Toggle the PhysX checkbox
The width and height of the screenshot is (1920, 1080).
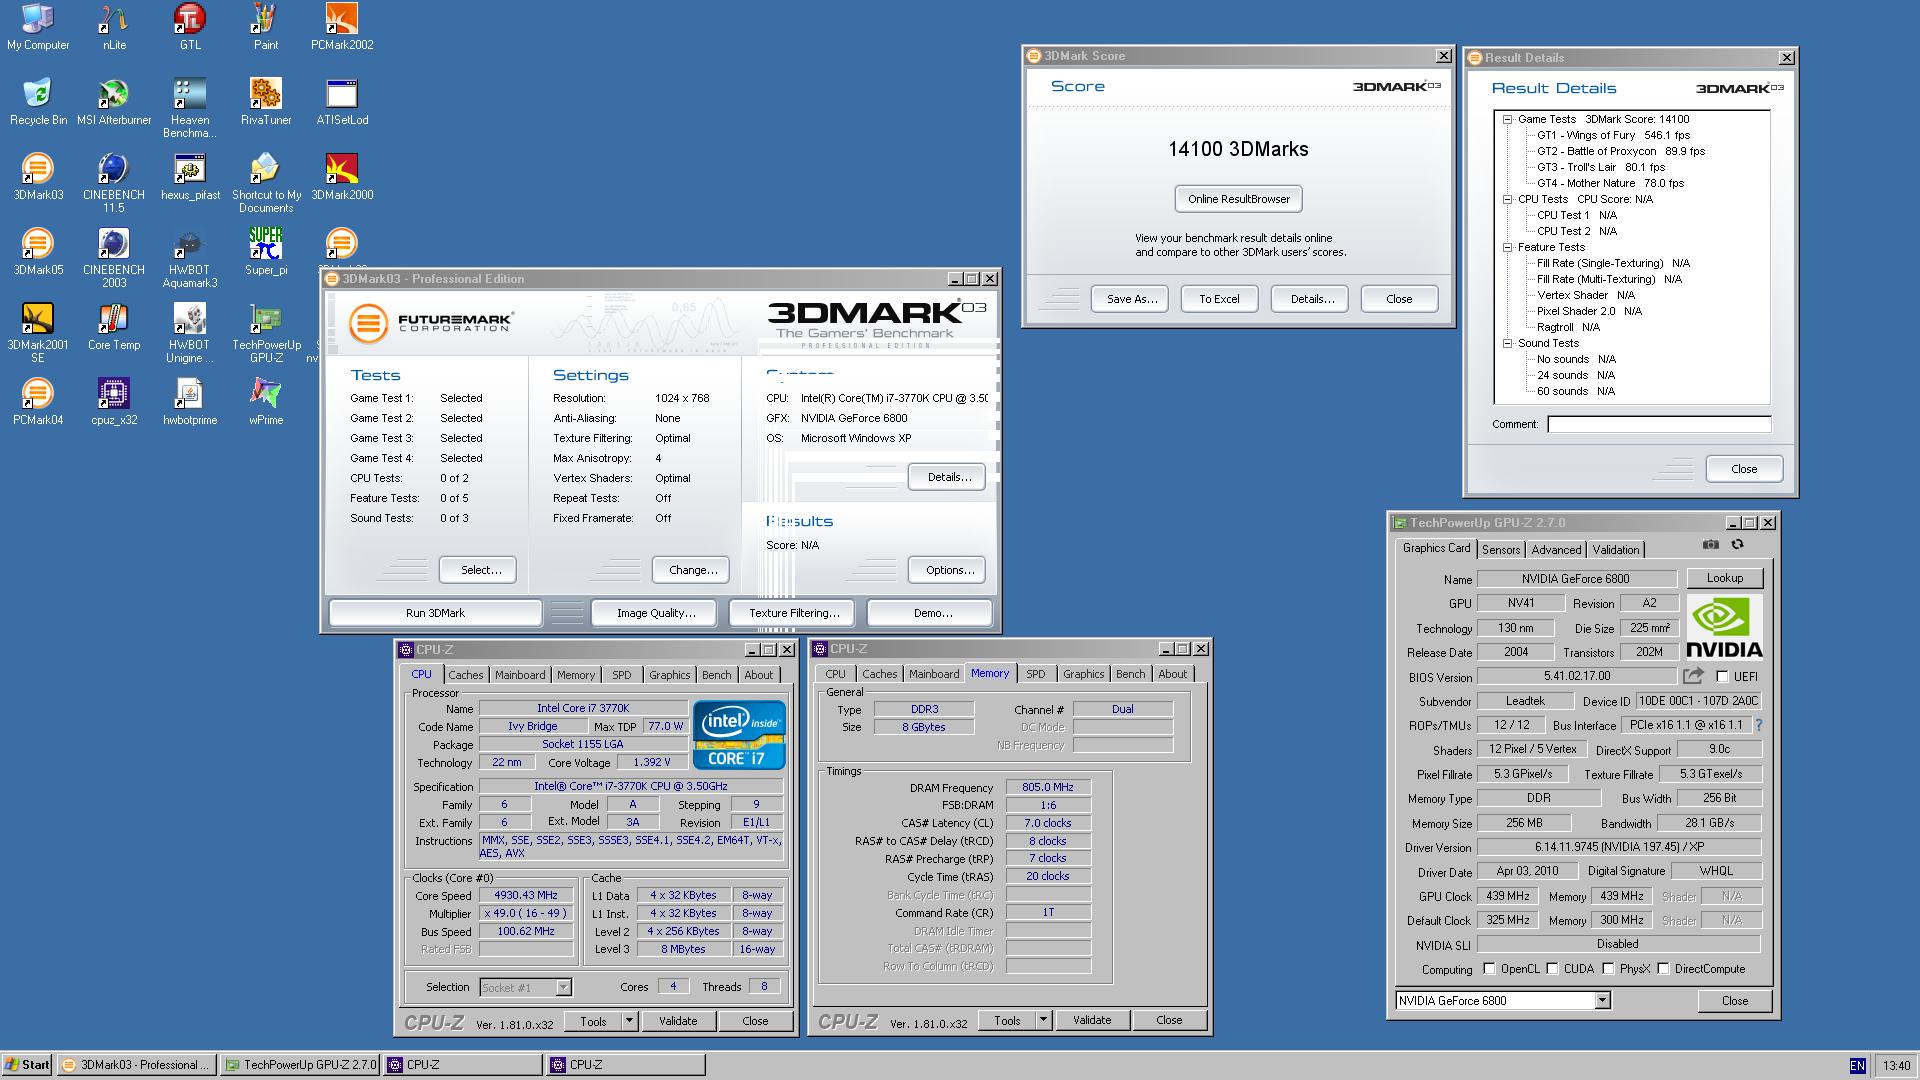click(x=1608, y=968)
